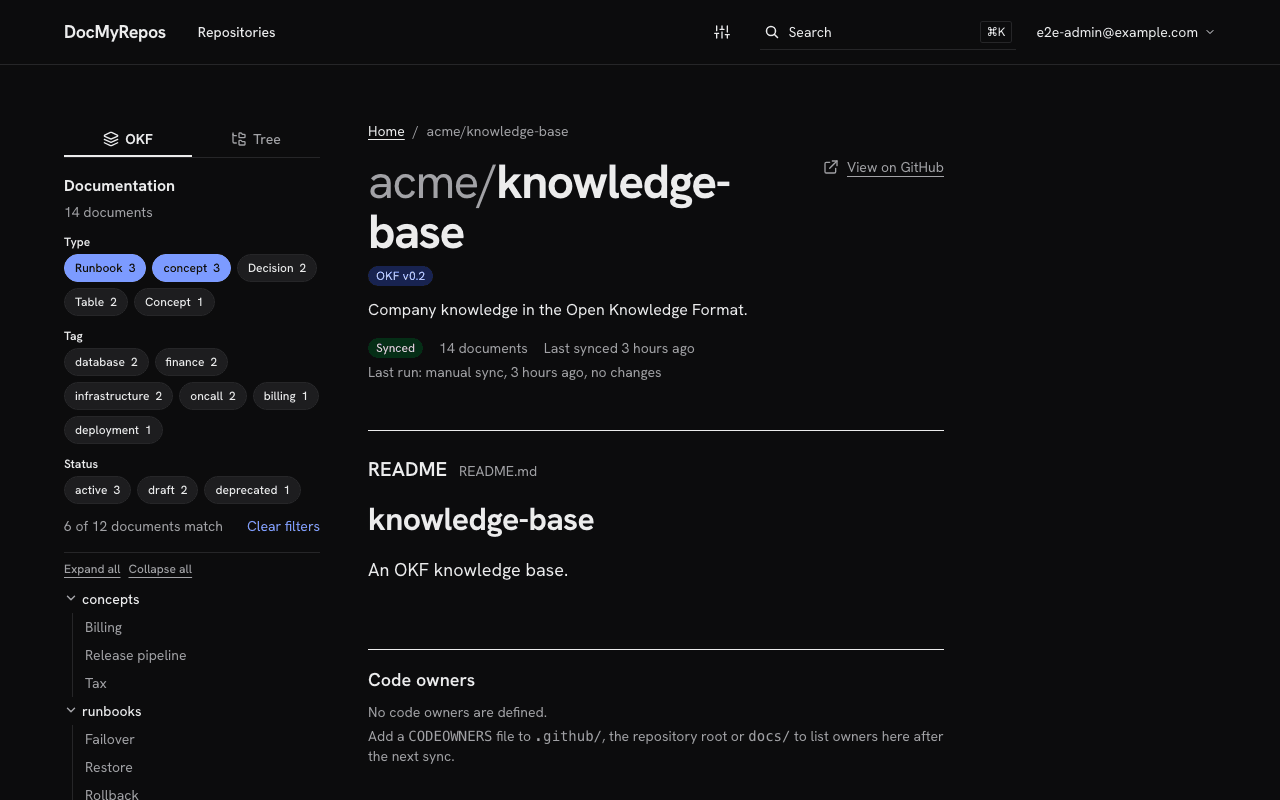Click Collapse all link
The height and width of the screenshot is (800, 1280).
(x=160, y=569)
